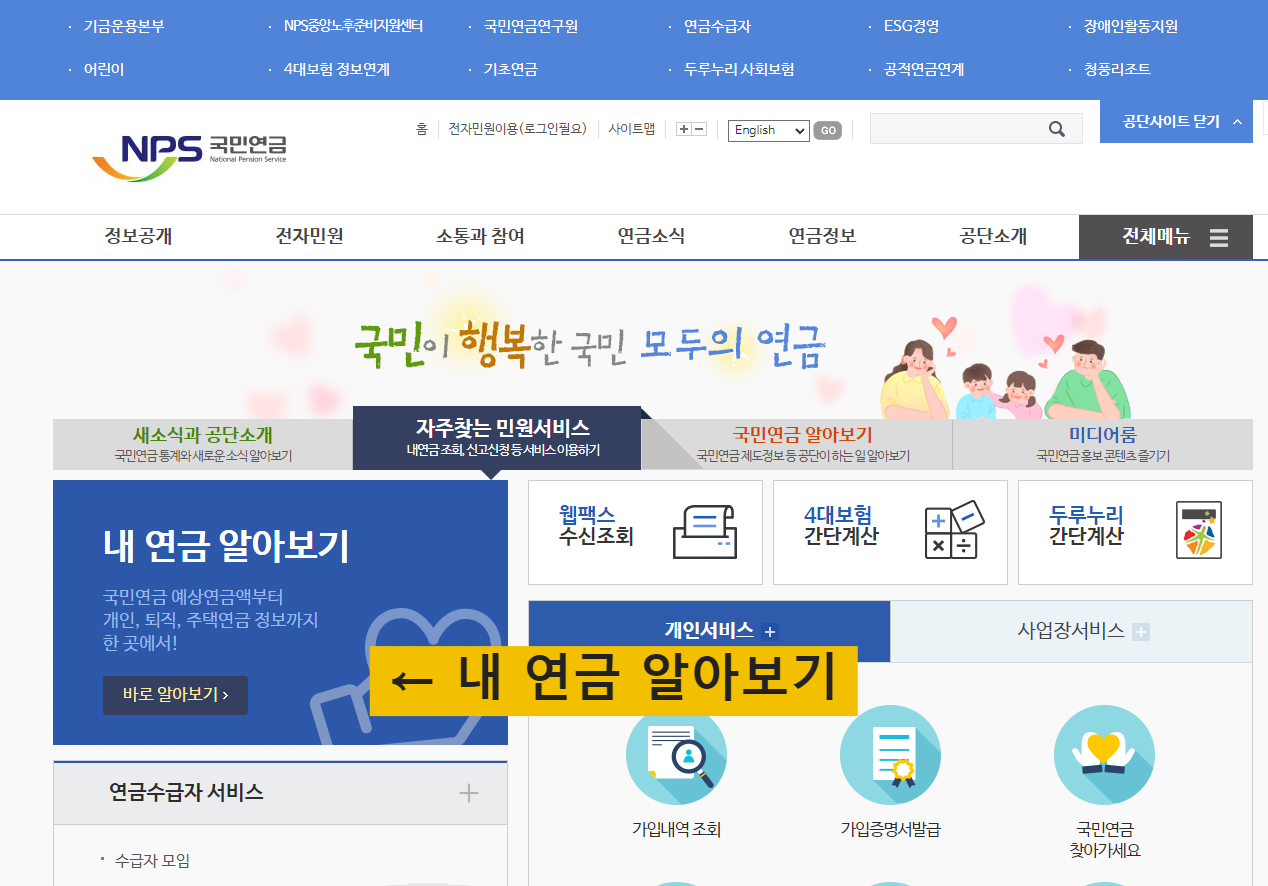1268x886 pixels.
Task: Open 사이트맵 link
Action: [x=631, y=129]
